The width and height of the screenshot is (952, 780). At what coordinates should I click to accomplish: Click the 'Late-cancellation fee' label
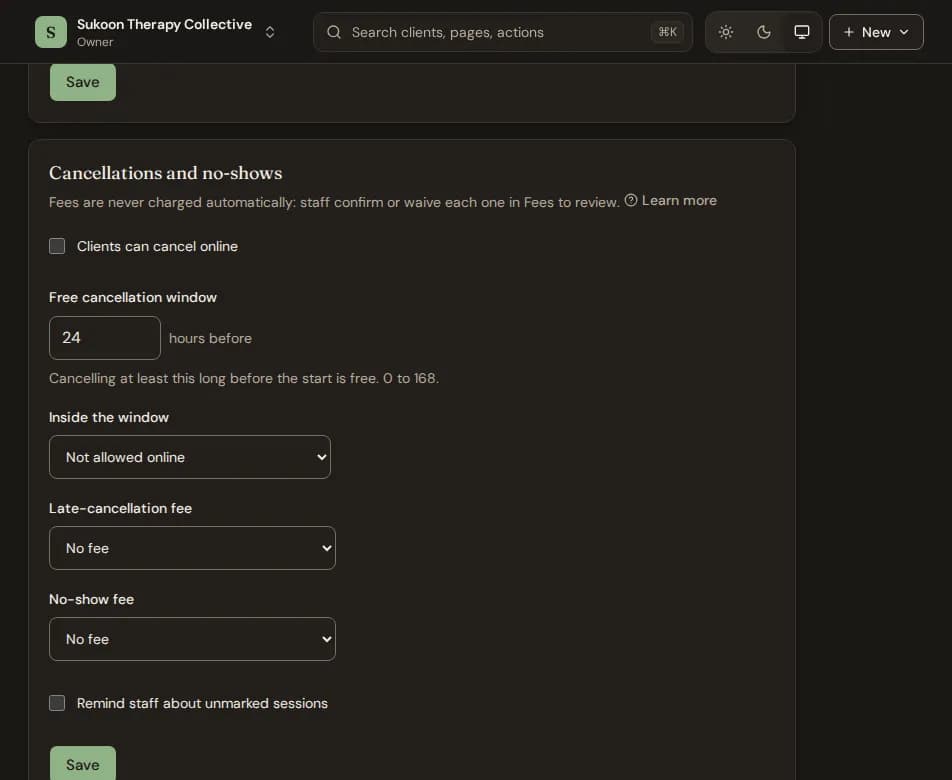click(120, 509)
